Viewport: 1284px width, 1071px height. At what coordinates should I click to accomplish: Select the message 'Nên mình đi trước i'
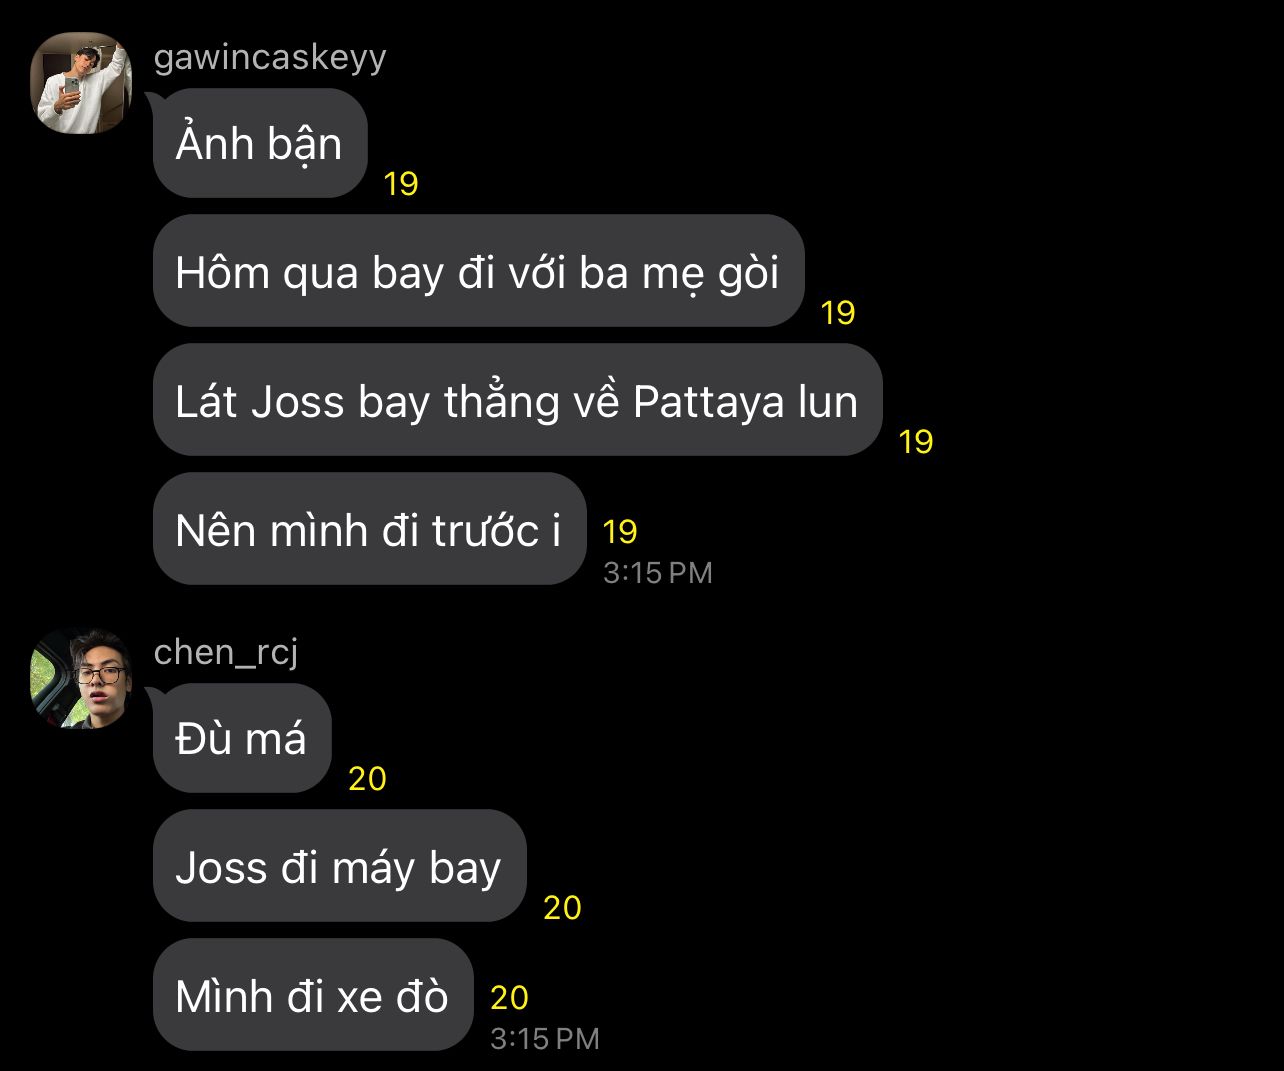point(369,529)
